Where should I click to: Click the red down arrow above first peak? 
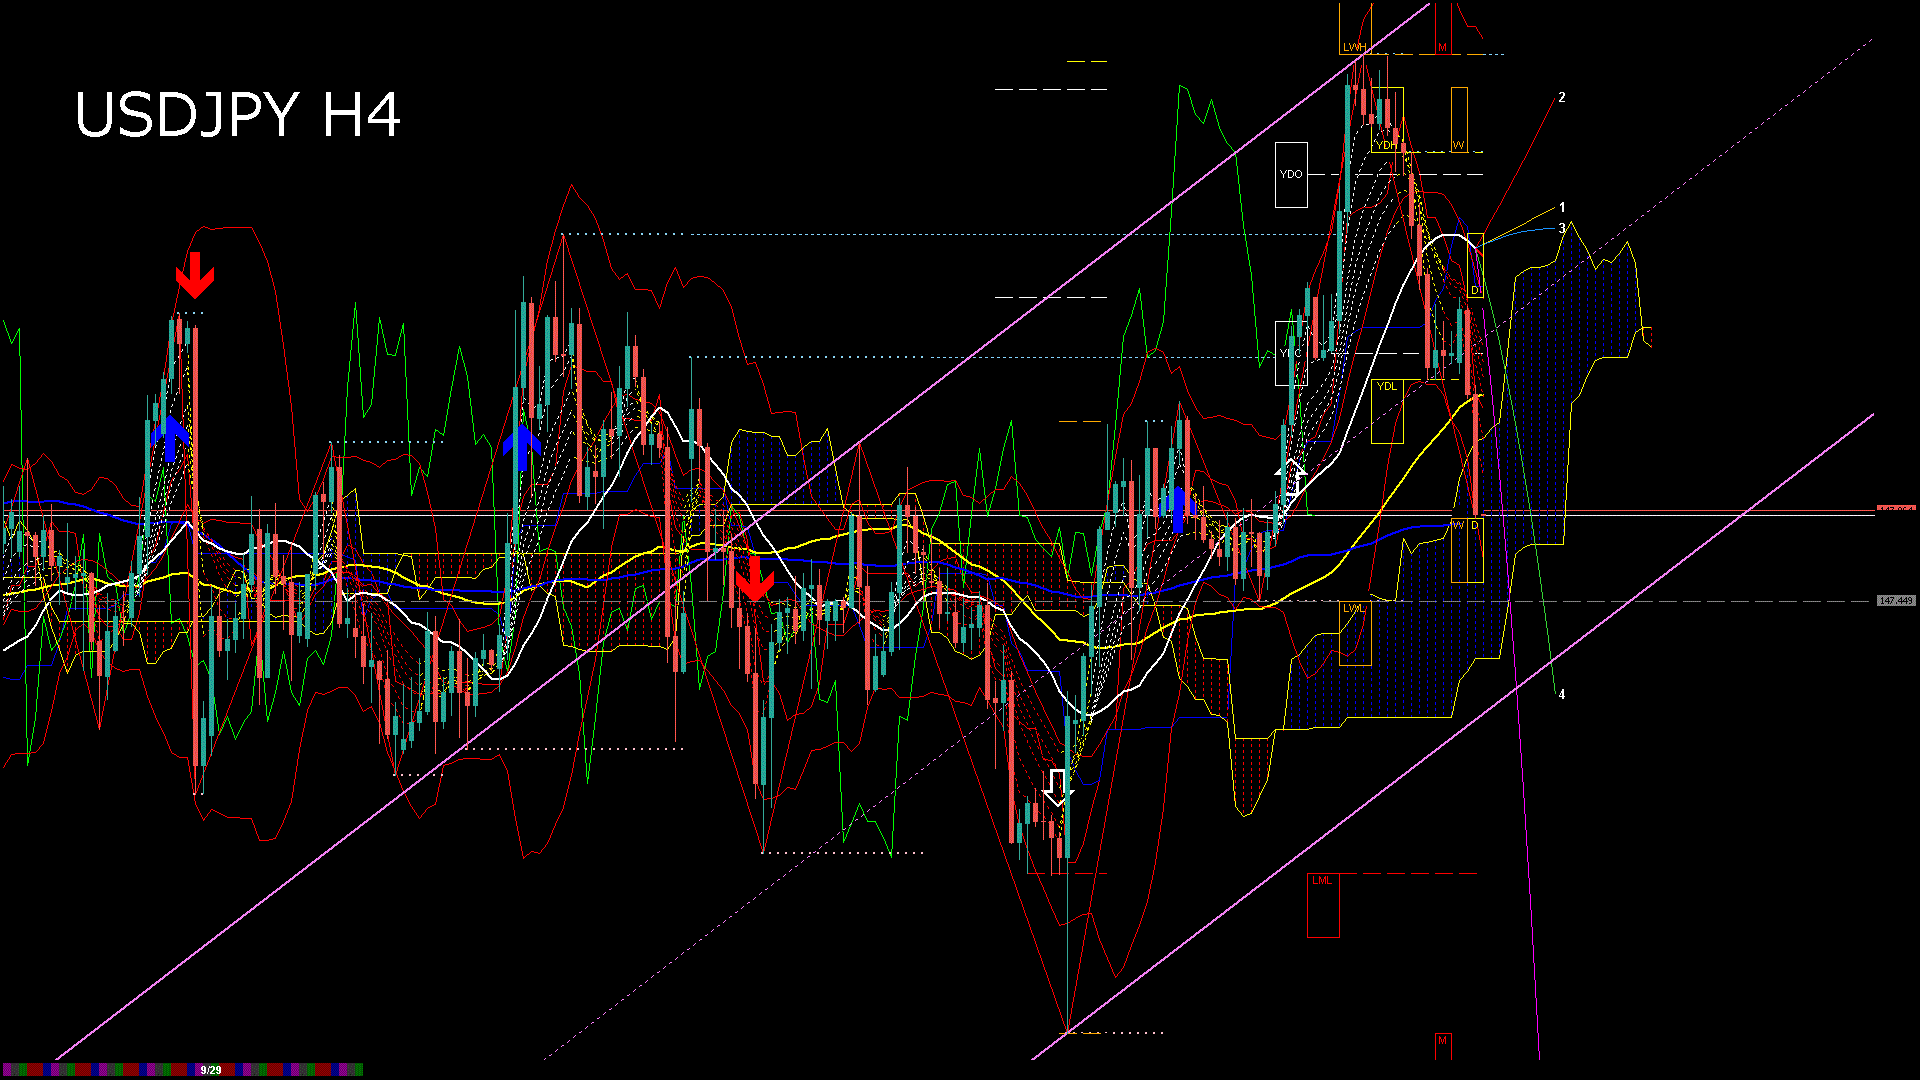click(194, 275)
